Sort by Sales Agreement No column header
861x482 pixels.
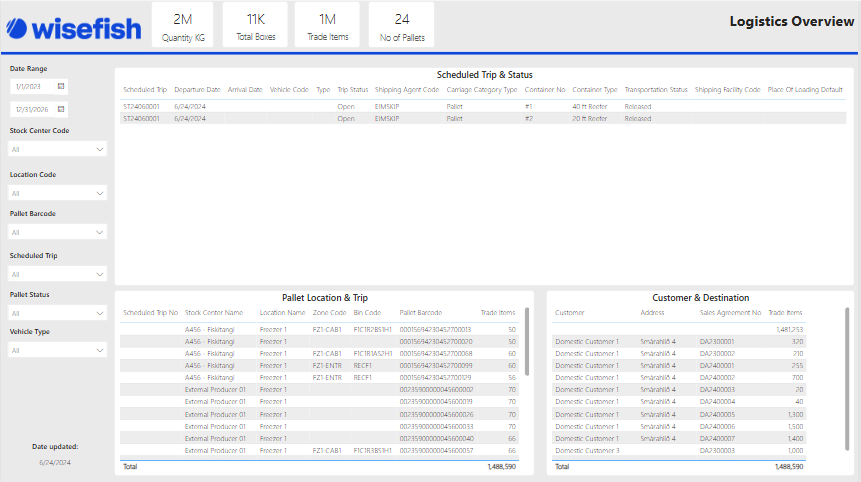pos(730,313)
